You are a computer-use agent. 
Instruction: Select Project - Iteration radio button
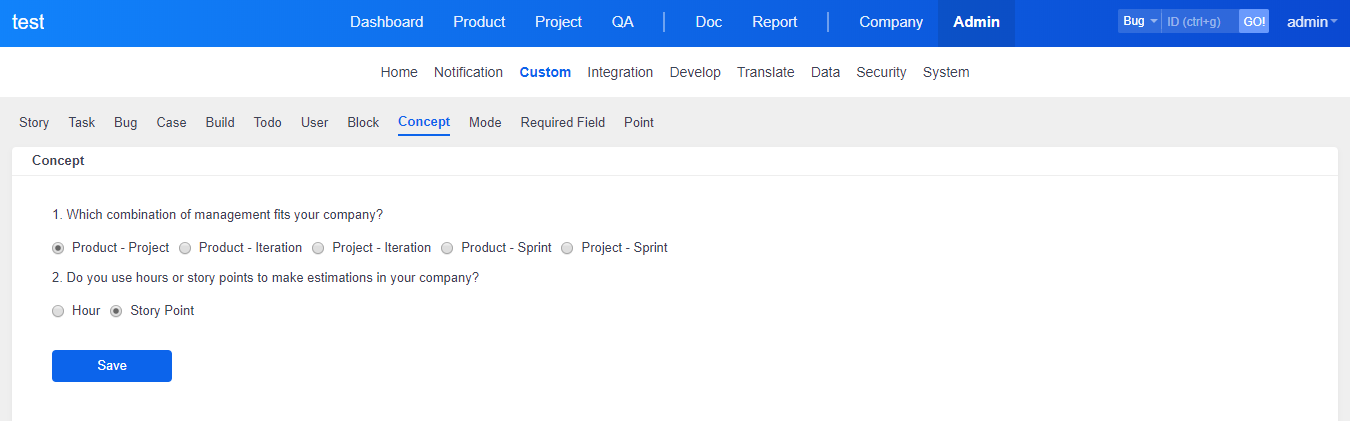click(x=318, y=248)
